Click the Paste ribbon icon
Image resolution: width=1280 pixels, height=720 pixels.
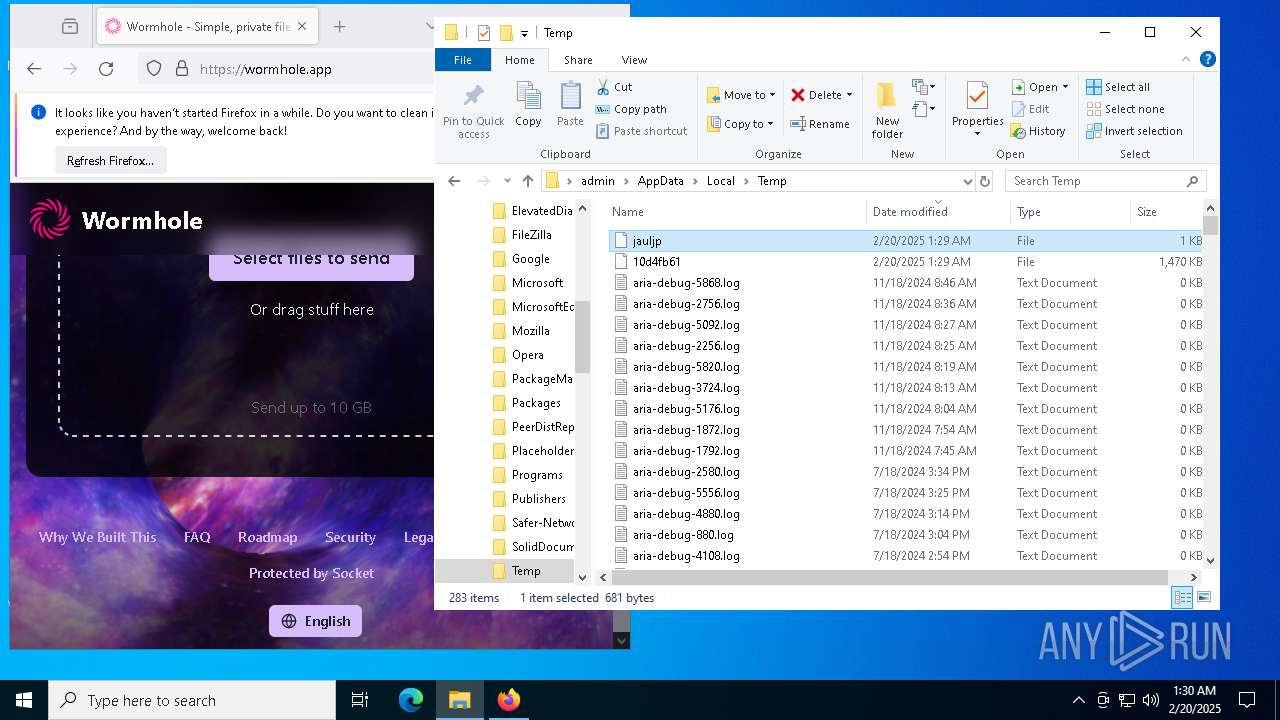click(570, 105)
